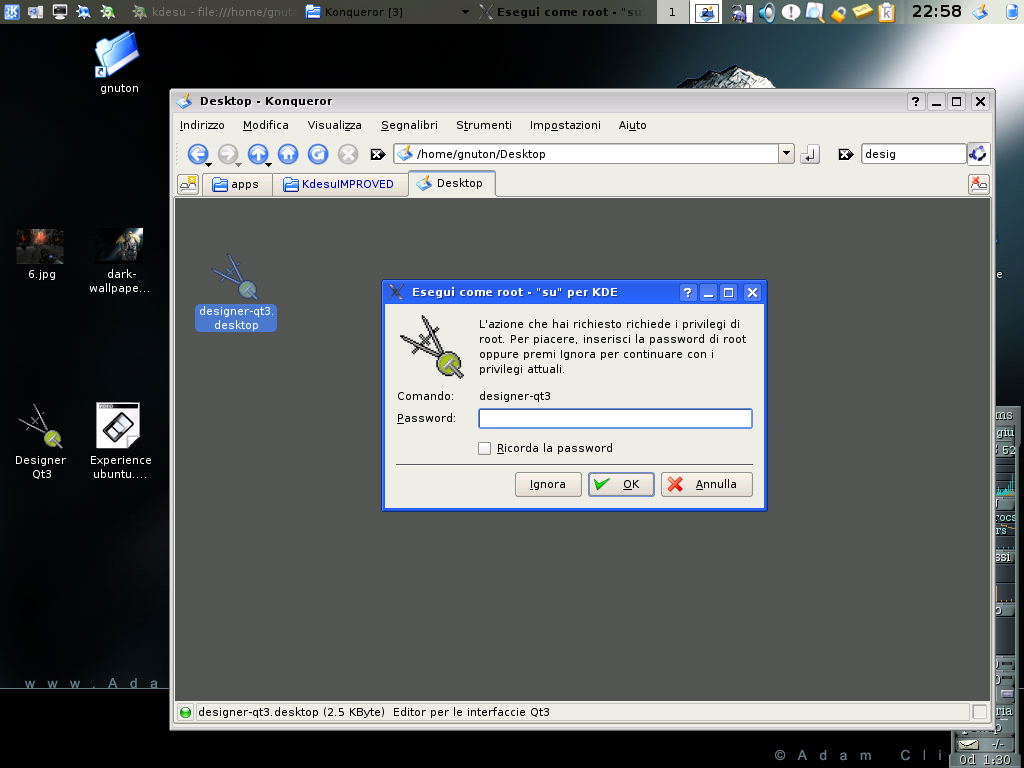The width and height of the screenshot is (1024, 768).
Task: Open the KDE K menu
Action: (11, 11)
